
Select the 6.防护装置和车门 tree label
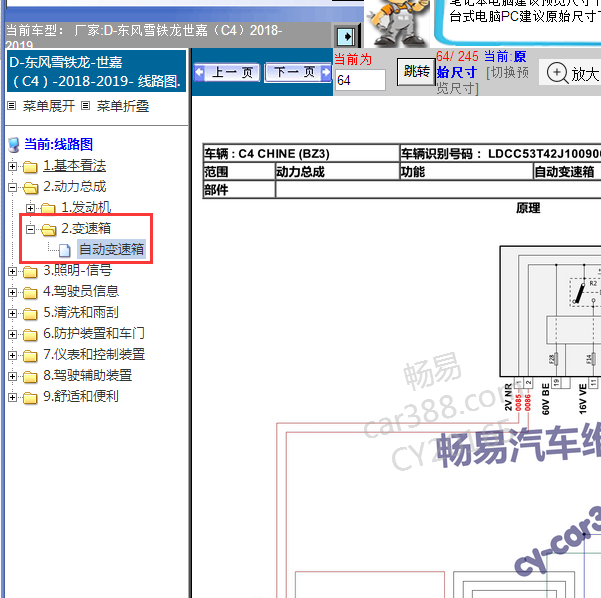click(x=94, y=334)
